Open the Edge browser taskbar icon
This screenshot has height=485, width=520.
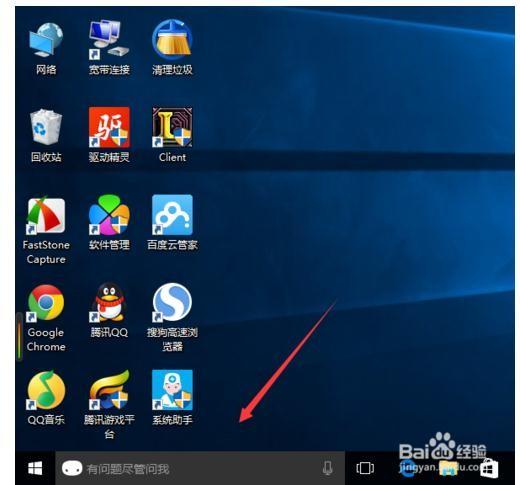[x=408, y=468]
